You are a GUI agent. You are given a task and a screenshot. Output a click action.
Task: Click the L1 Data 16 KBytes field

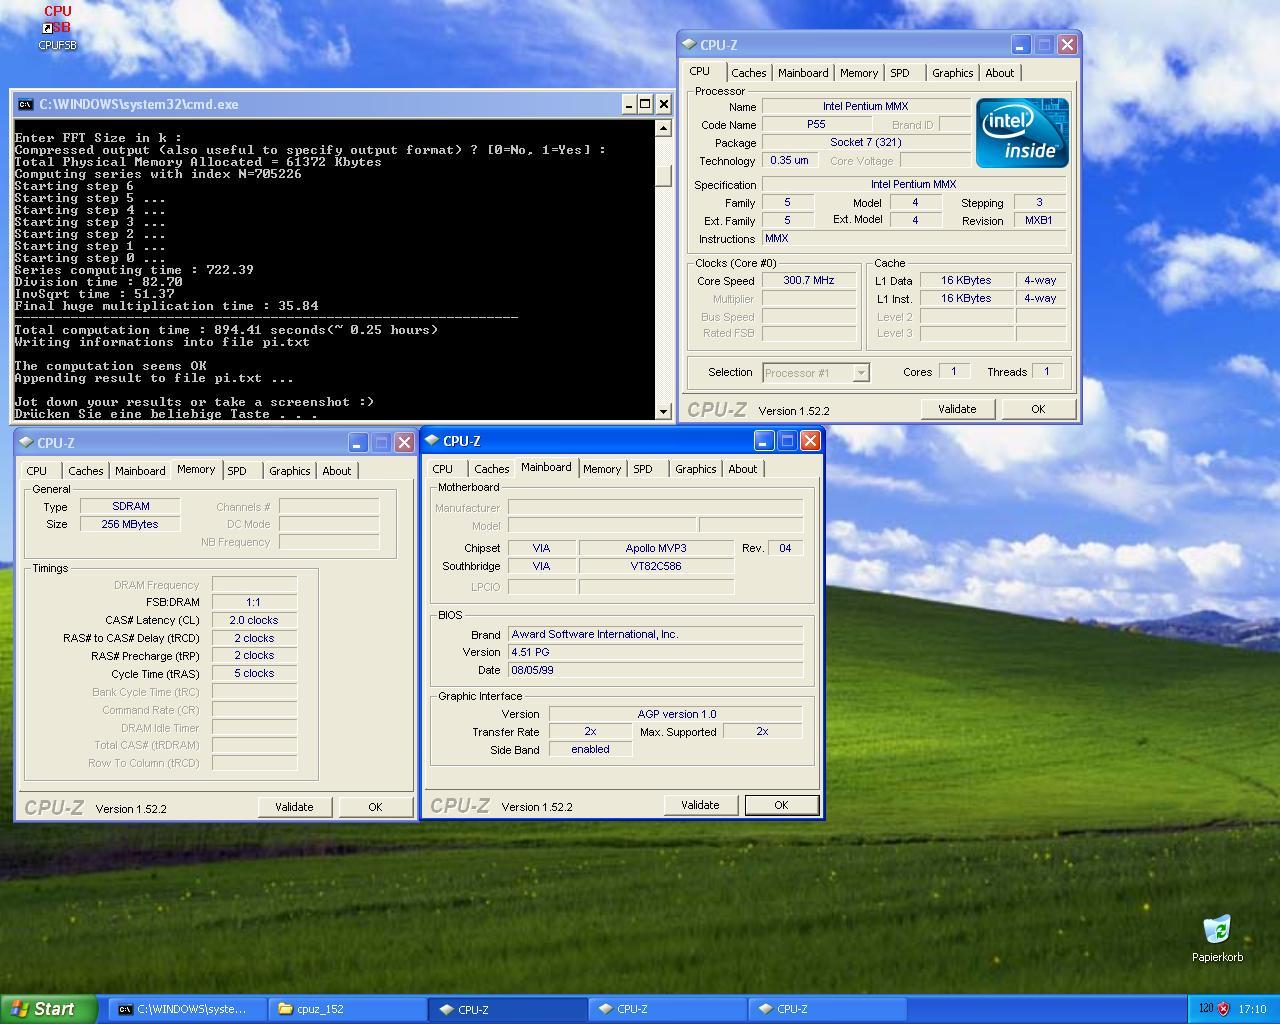pyautogui.click(x=966, y=281)
